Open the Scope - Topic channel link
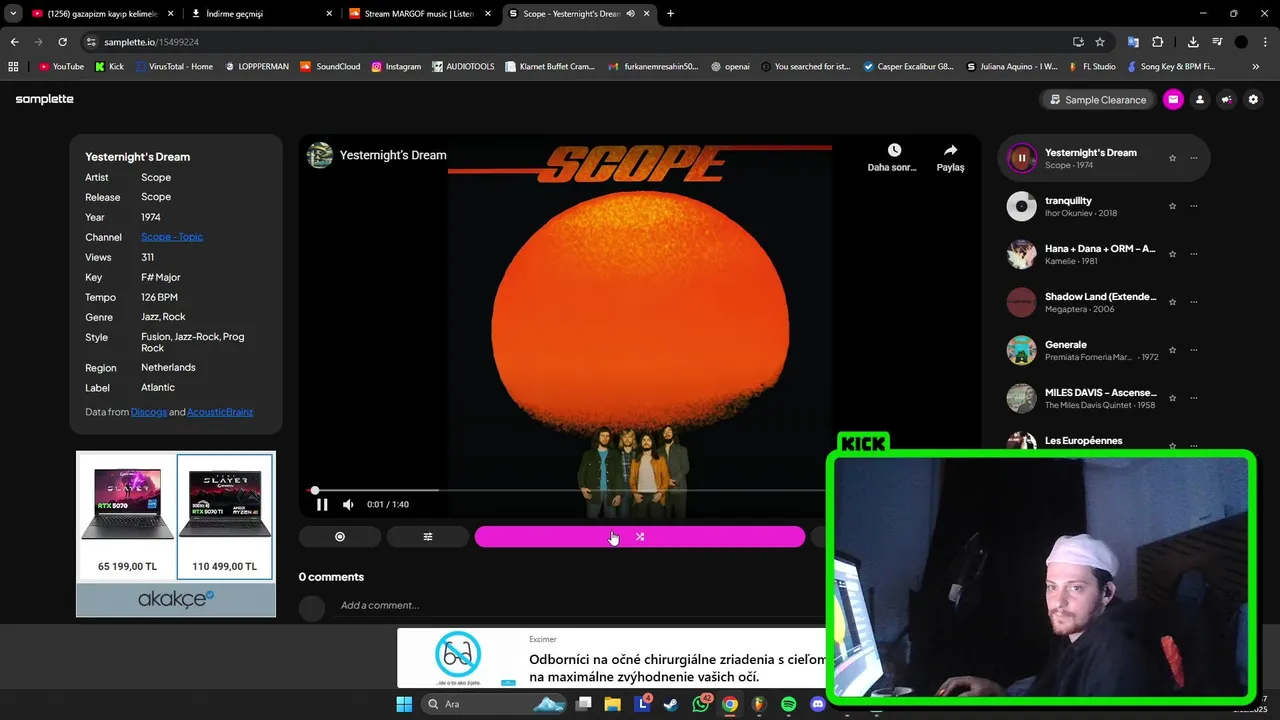 [x=172, y=237]
